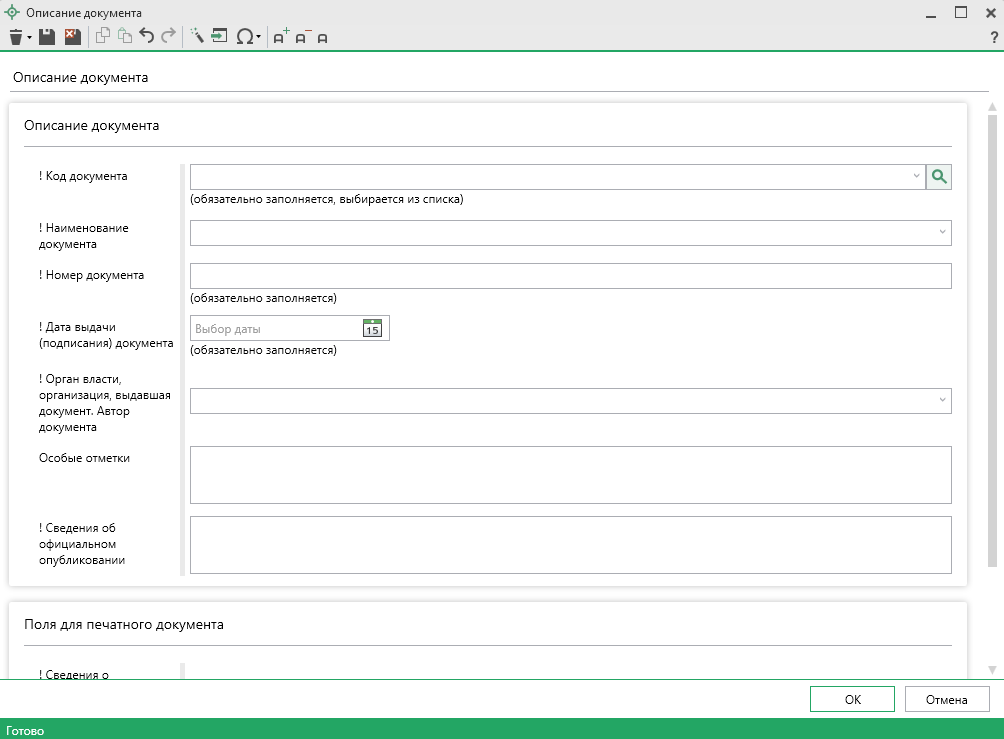Expand the Код документа dropdown list
This screenshot has width=1004, height=739.
click(x=916, y=177)
